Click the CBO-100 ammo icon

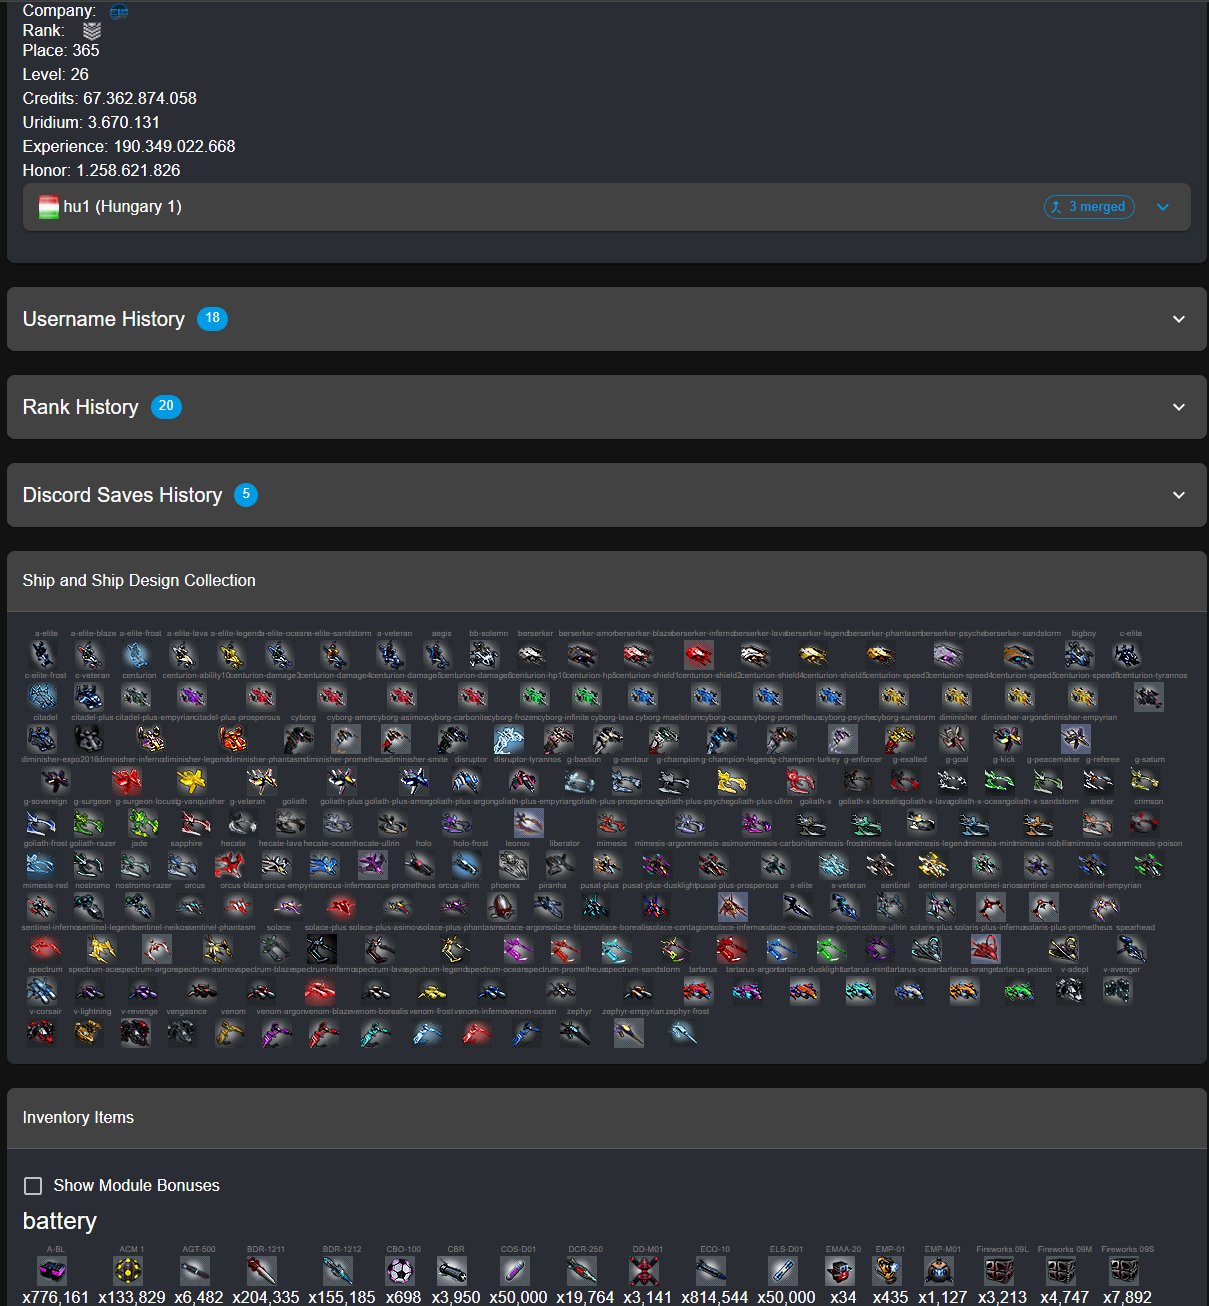point(401,1271)
